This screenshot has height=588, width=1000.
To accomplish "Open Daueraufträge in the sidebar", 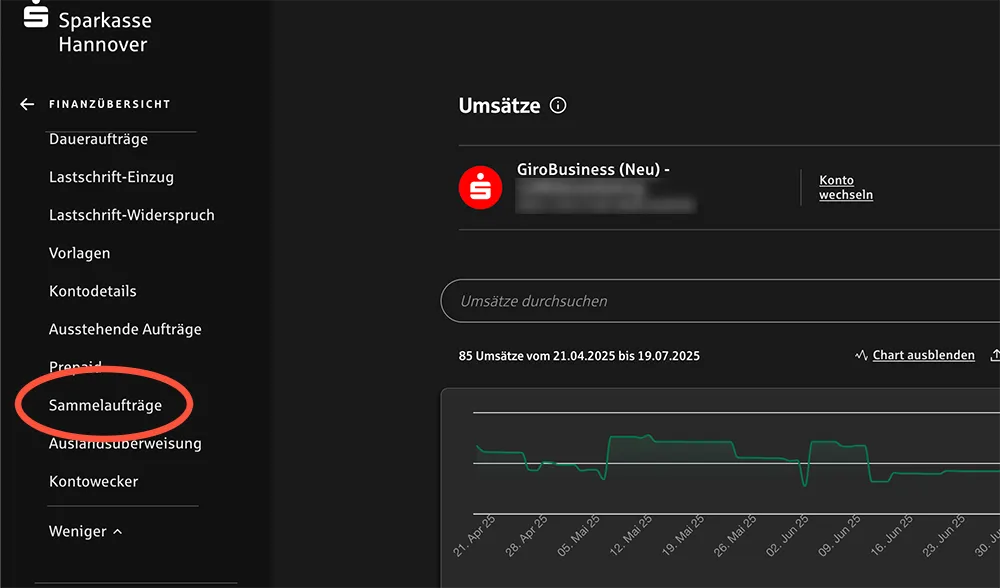I will (x=97, y=138).
